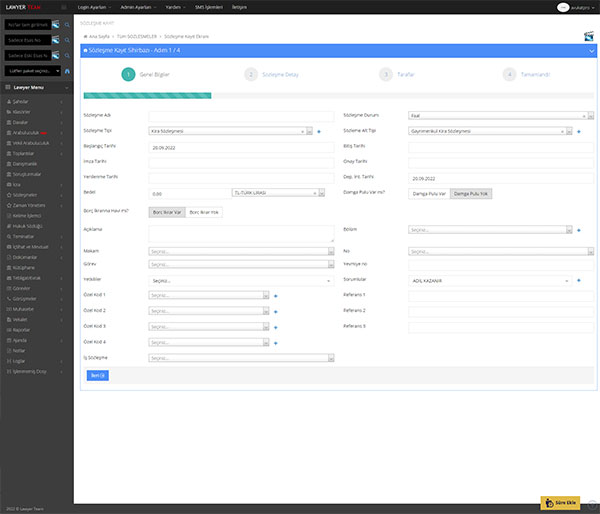This screenshot has height=514, width=600.
Task: Select Damga Pulu Var option
Action: click(x=429, y=194)
